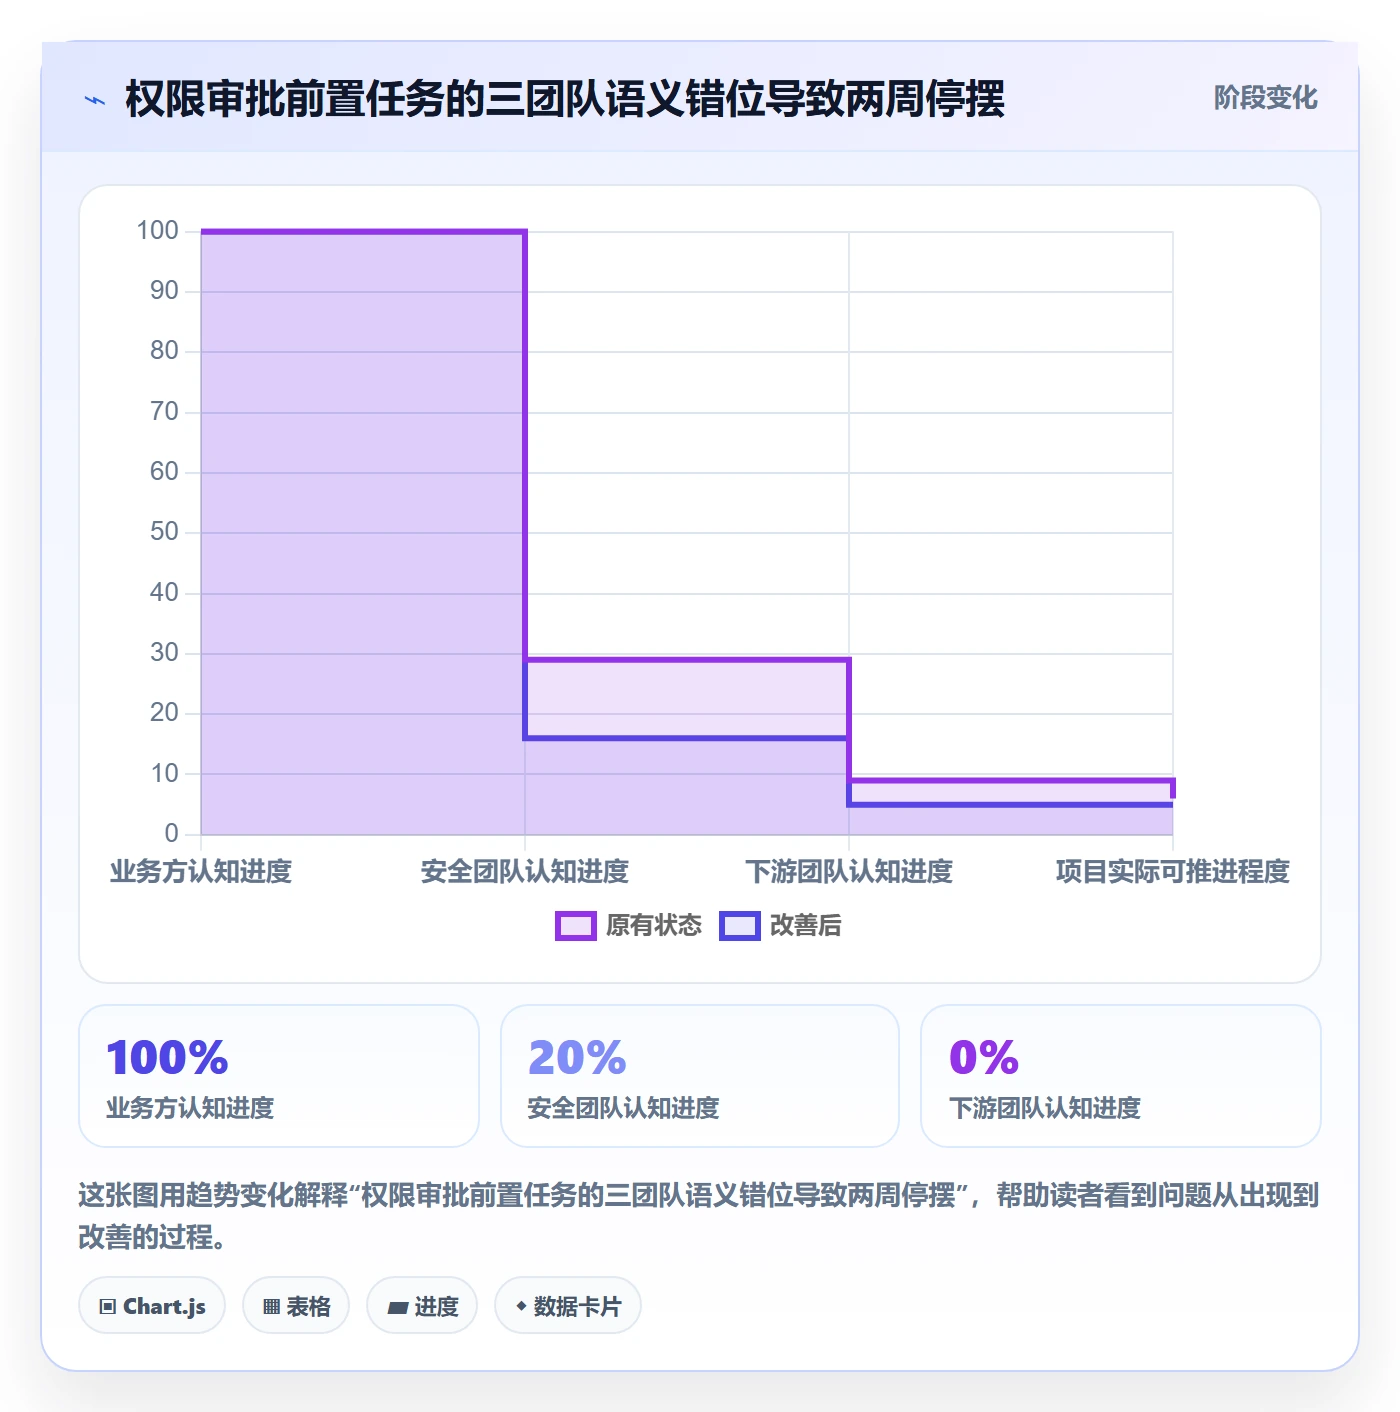The width and height of the screenshot is (1400, 1412).
Task: Click the lightning bolt icon beside the title
Action: pyautogui.click(x=95, y=100)
